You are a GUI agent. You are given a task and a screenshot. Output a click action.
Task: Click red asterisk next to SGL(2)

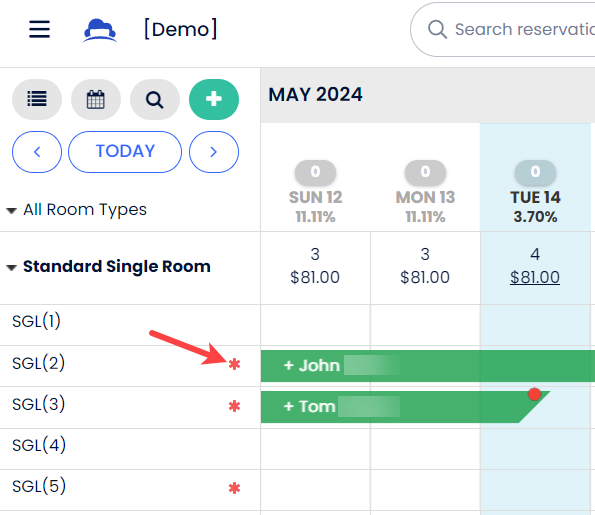tap(235, 364)
